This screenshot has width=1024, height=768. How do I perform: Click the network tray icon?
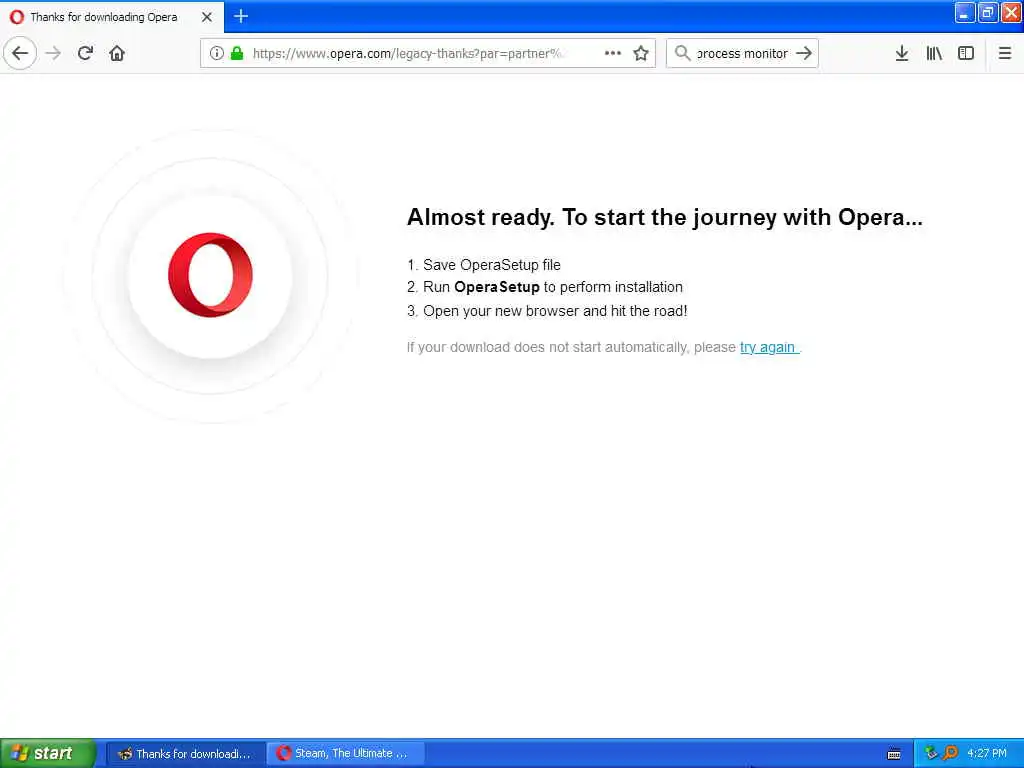pyautogui.click(x=931, y=753)
